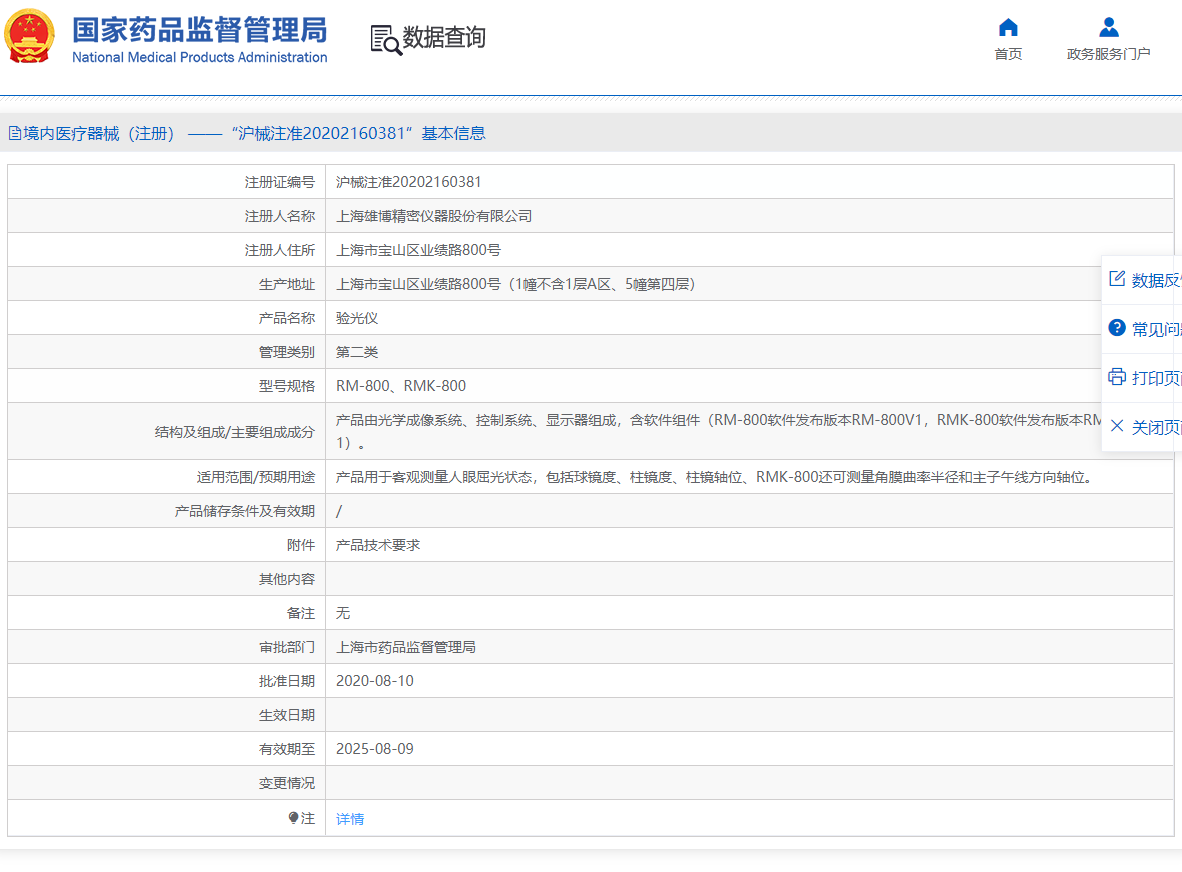Click the 数据查询 title text
The image size is (1182, 872).
pos(444,37)
